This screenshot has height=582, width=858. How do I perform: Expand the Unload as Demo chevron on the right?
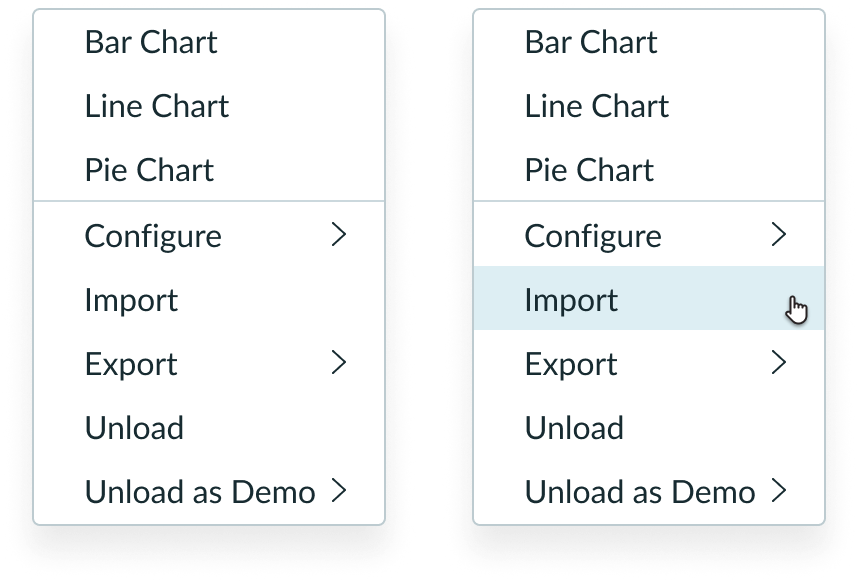[781, 492]
